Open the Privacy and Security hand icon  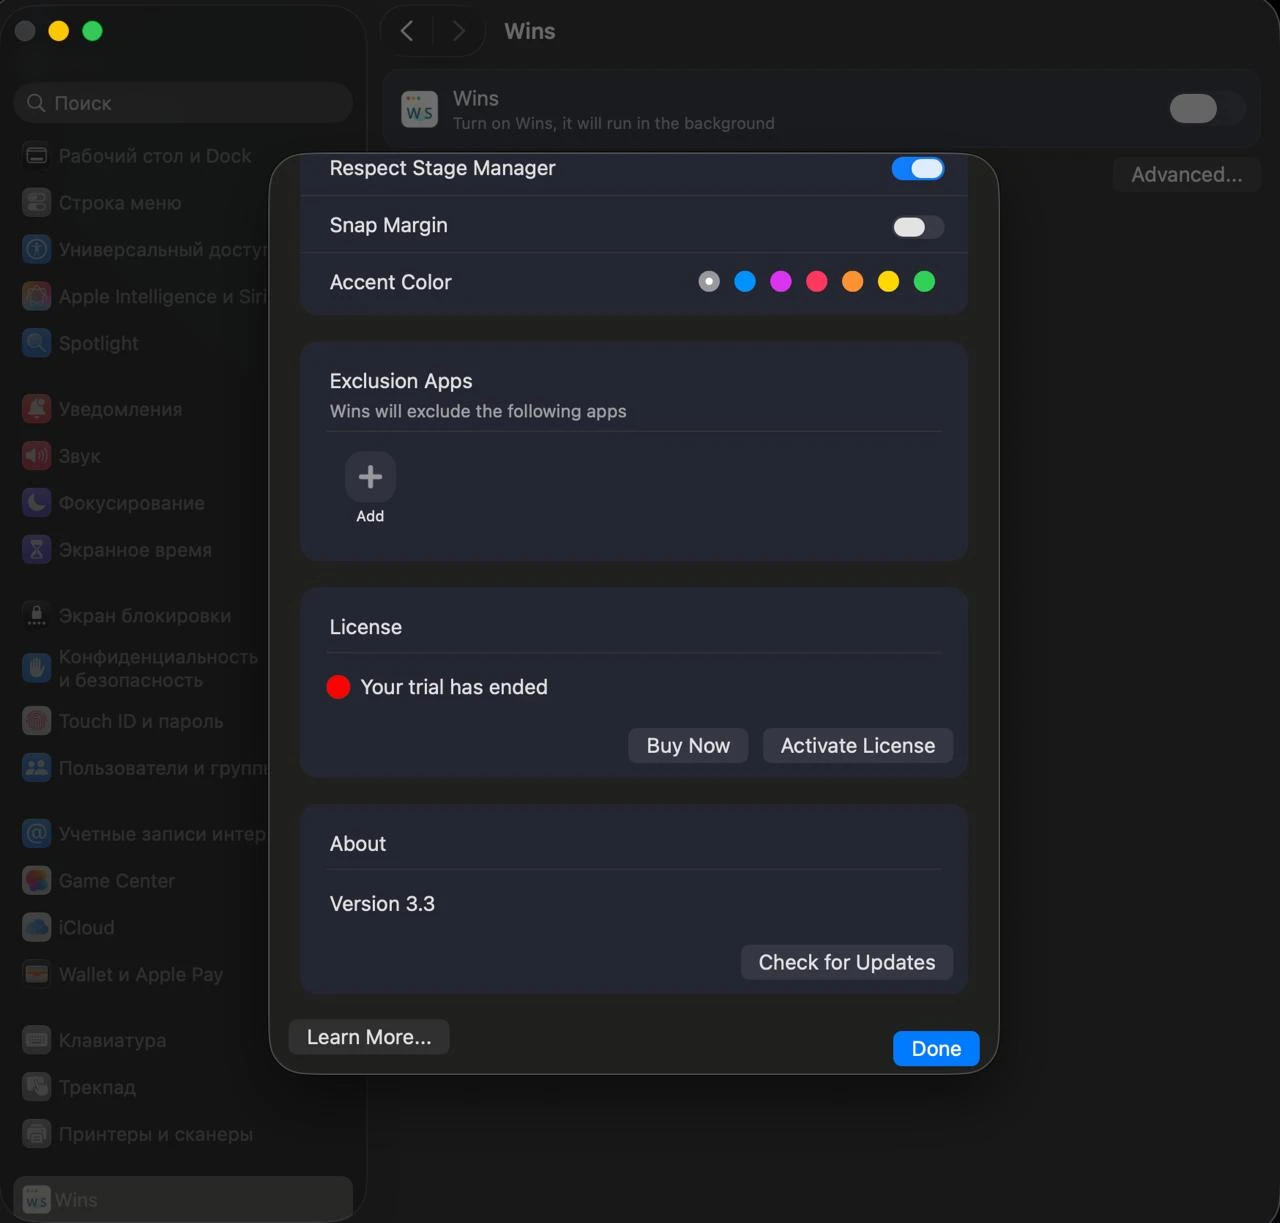[x=37, y=668]
